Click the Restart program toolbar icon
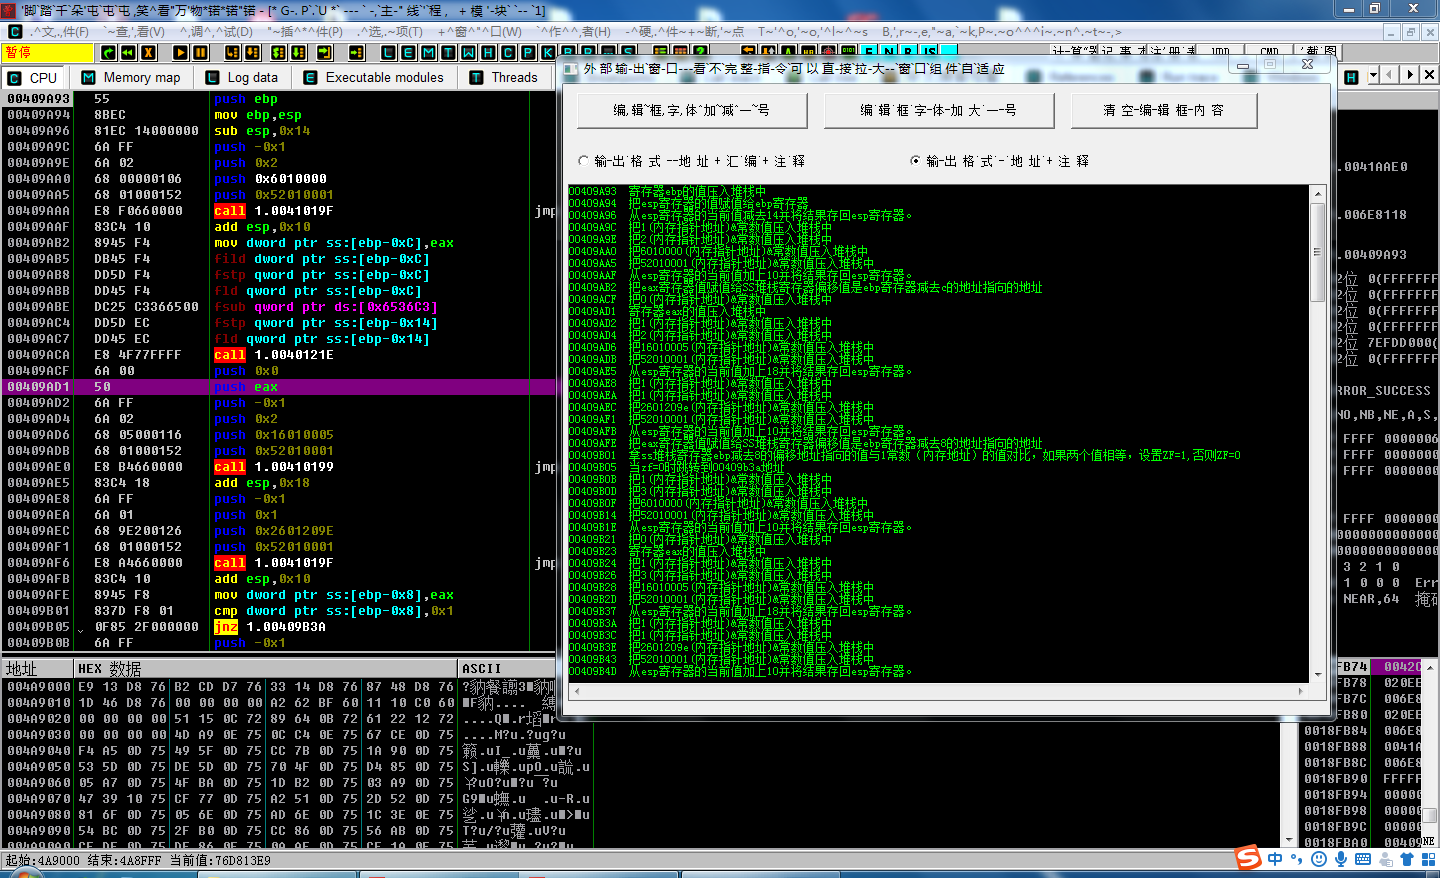Image resolution: width=1440 pixels, height=878 pixels. coord(108,52)
